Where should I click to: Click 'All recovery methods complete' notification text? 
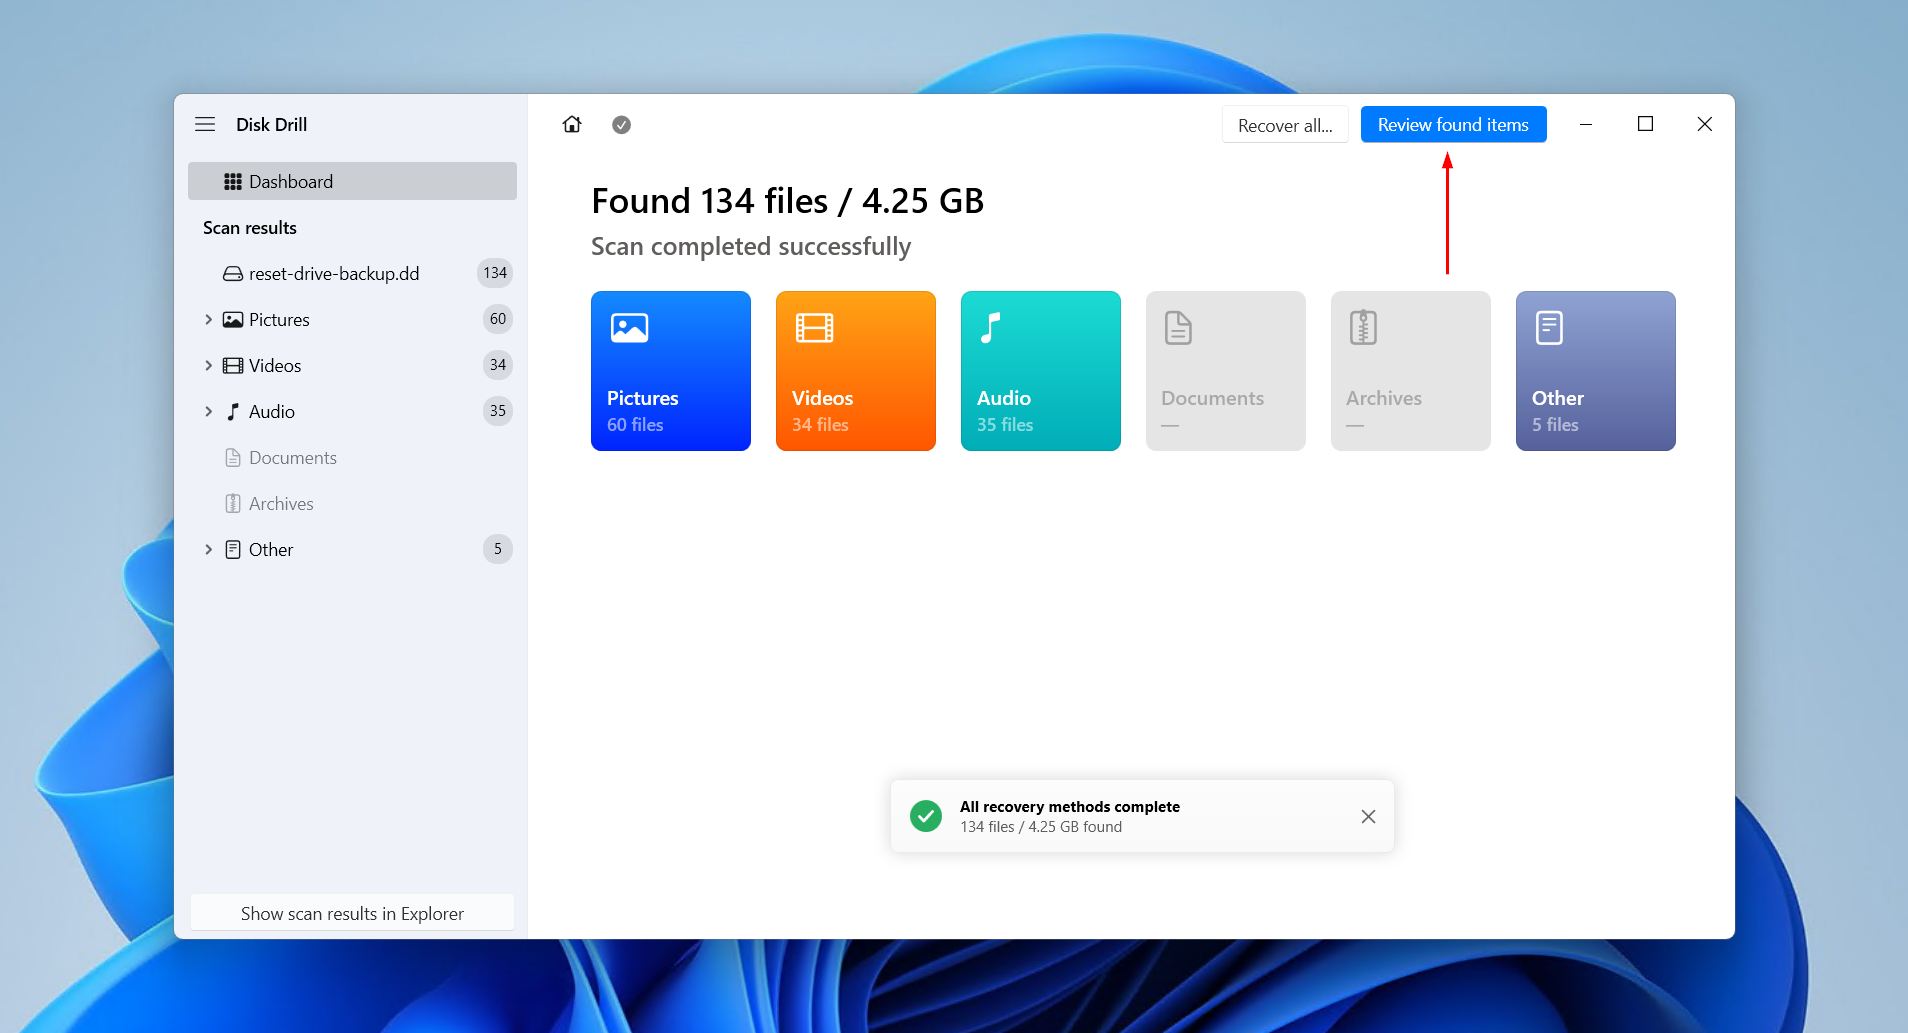[x=1070, y=807]
